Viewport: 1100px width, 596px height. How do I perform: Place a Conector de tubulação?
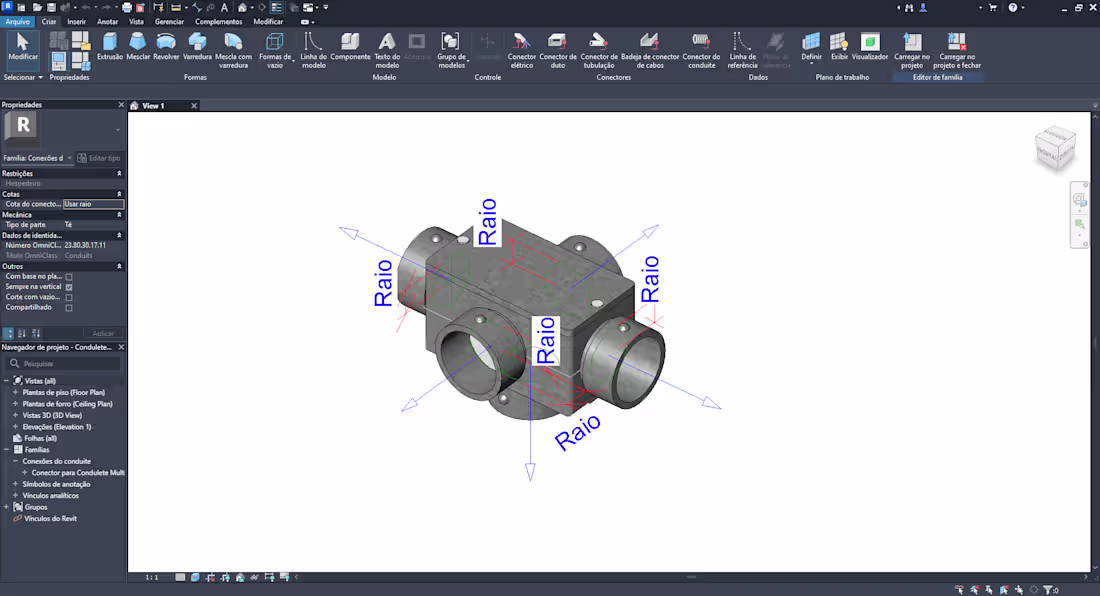point(599,48)
